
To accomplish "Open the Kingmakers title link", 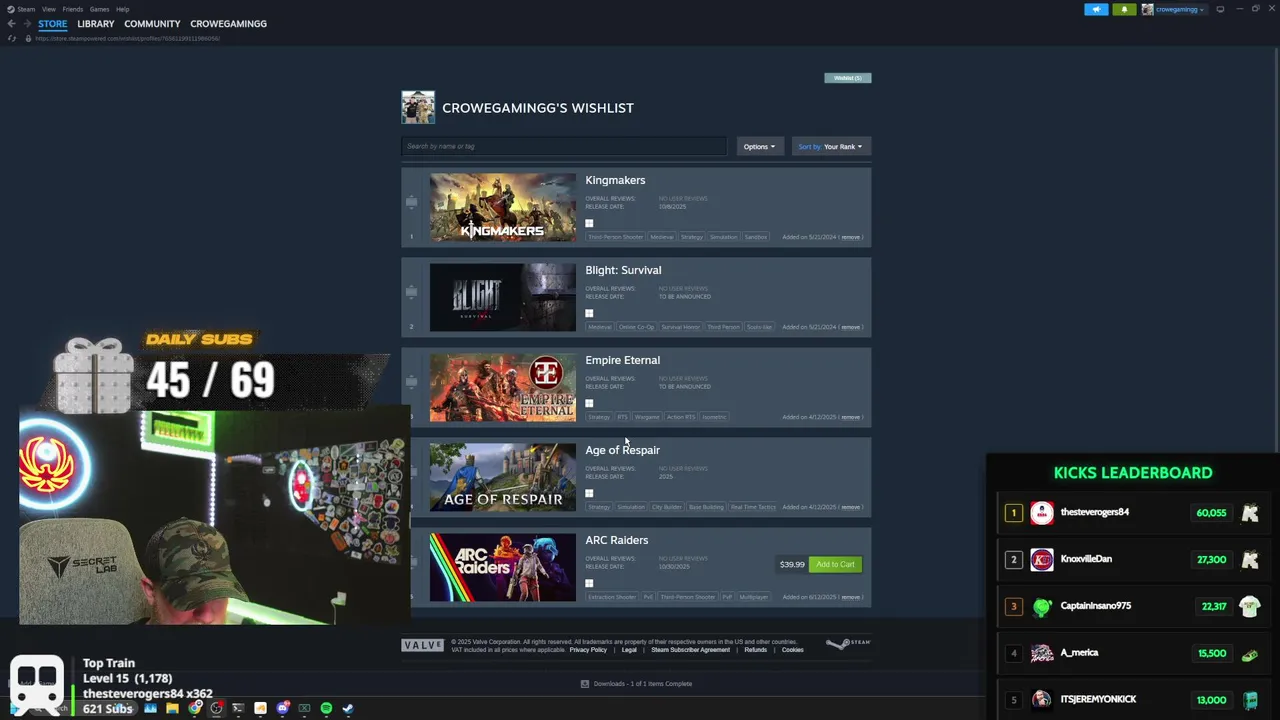I will [x=615, y=180].
